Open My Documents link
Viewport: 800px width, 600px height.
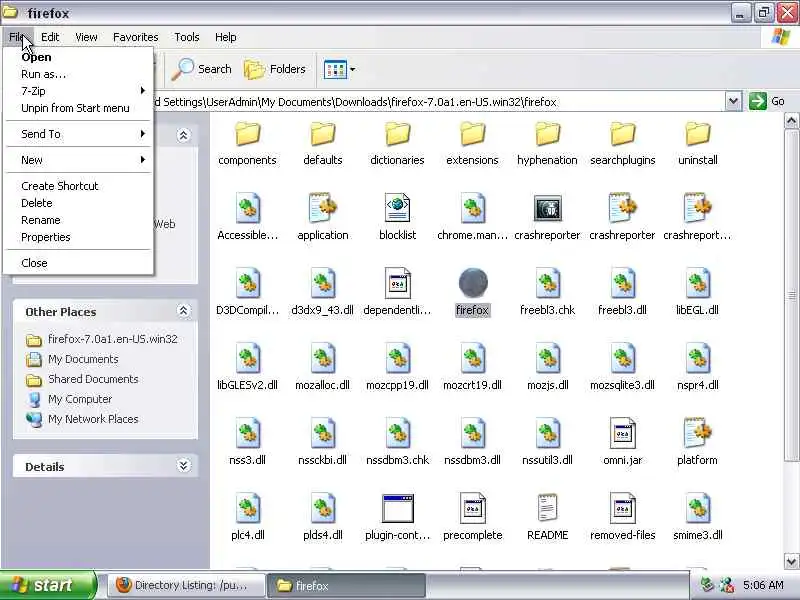(x=83, y=359)
